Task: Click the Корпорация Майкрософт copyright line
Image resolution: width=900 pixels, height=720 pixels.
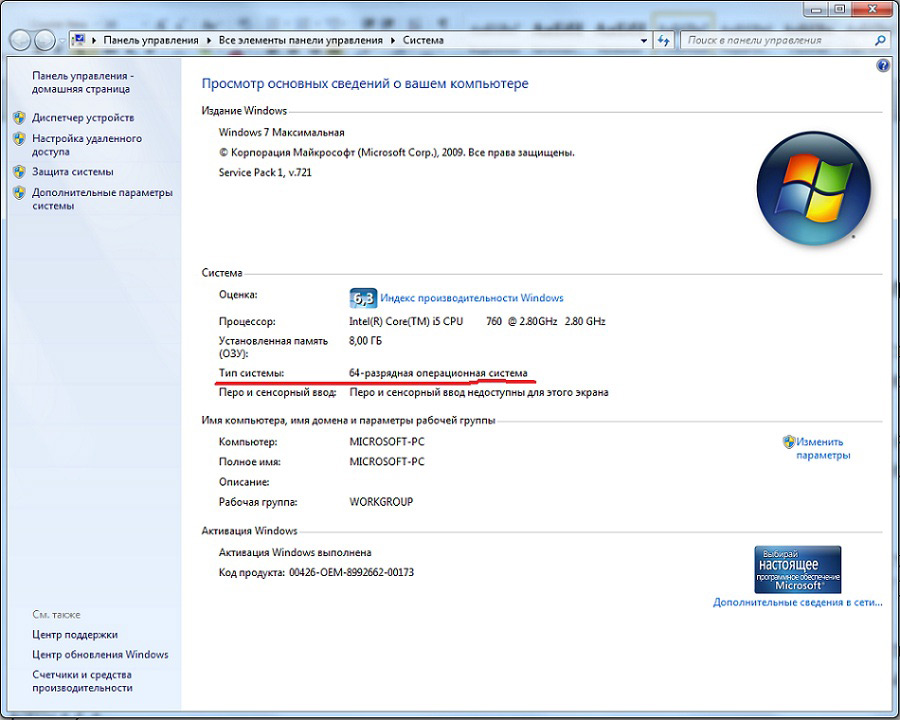Action: coord(397,153)
